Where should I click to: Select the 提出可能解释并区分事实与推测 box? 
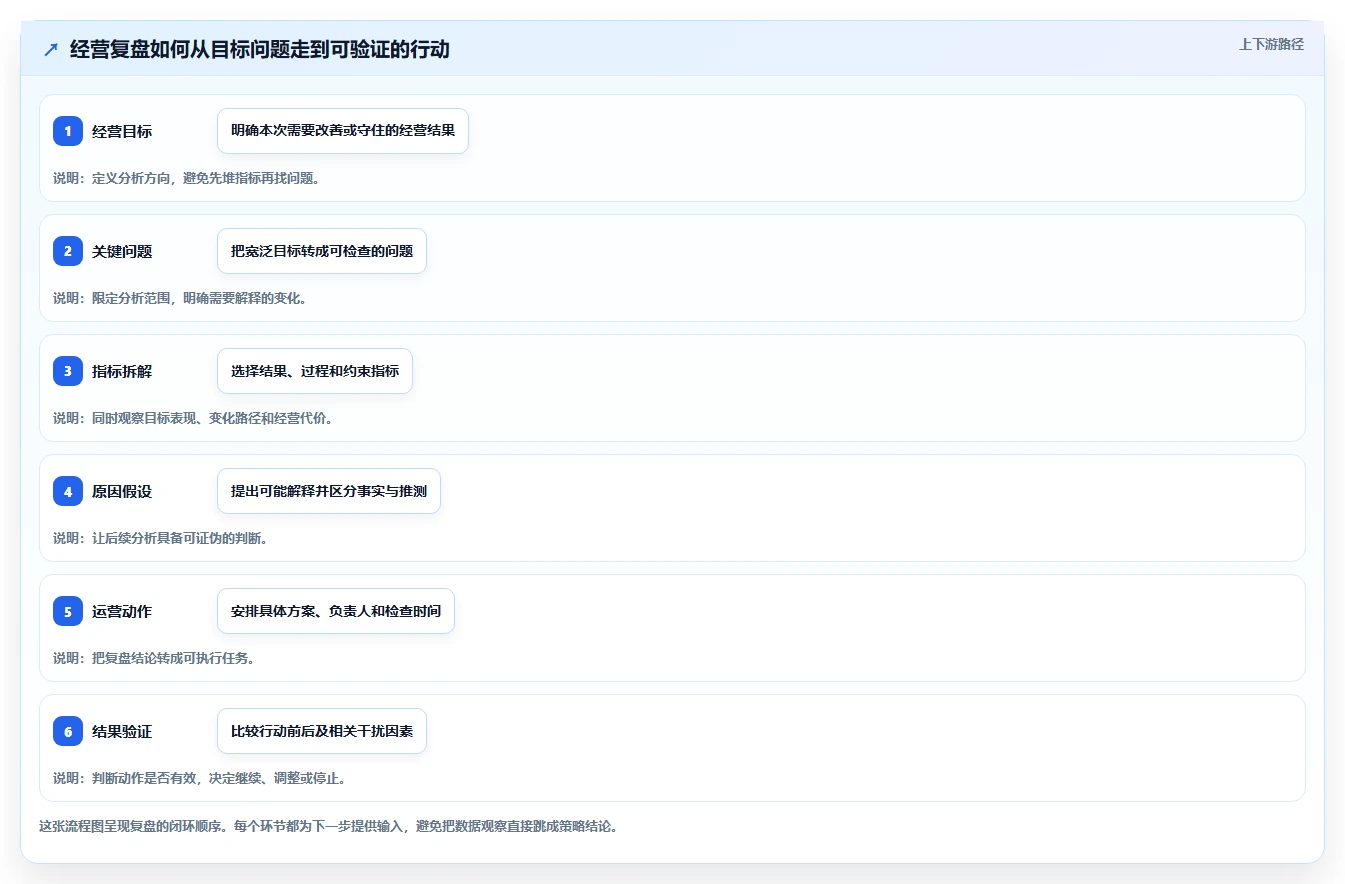329,491
